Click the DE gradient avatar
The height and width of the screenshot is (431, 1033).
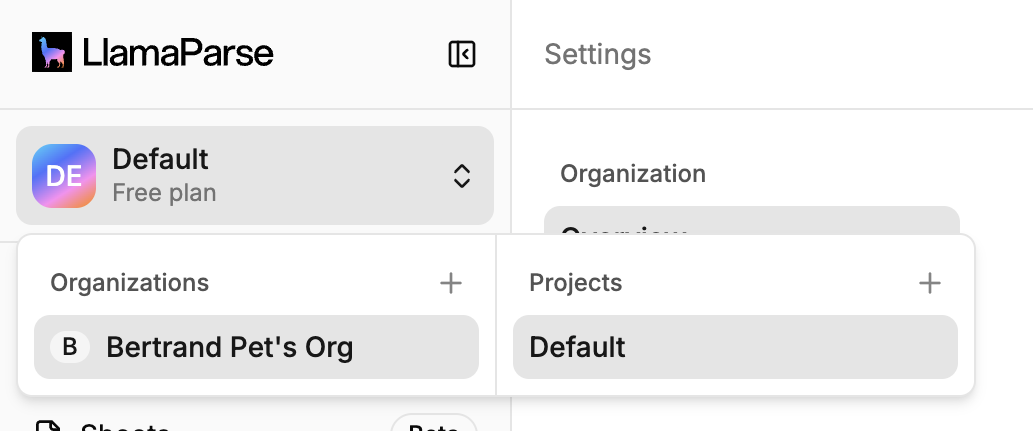pyautogui.click(x=64, y=176)
